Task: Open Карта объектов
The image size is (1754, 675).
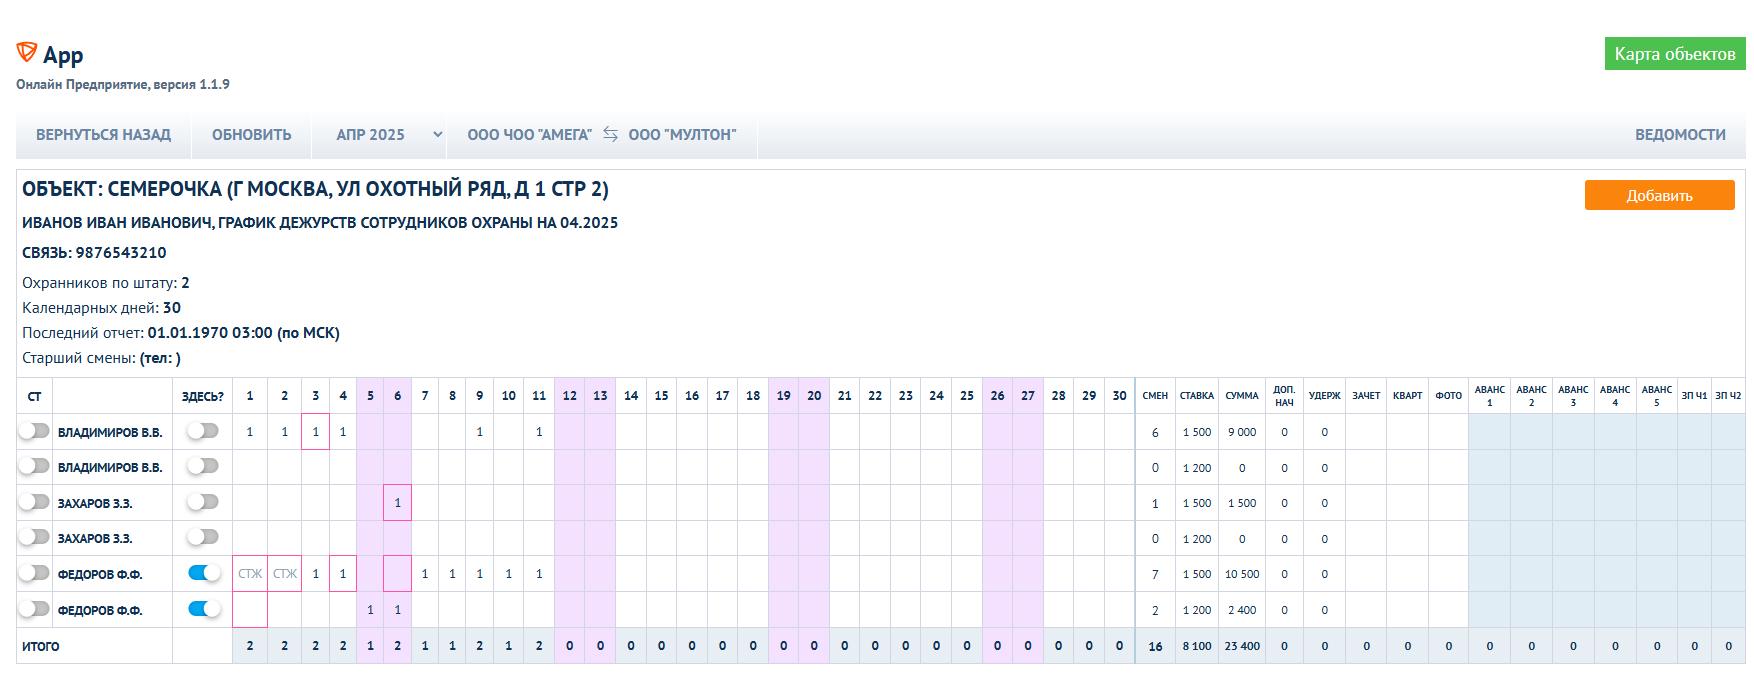Action: [x=1674, y=54]
